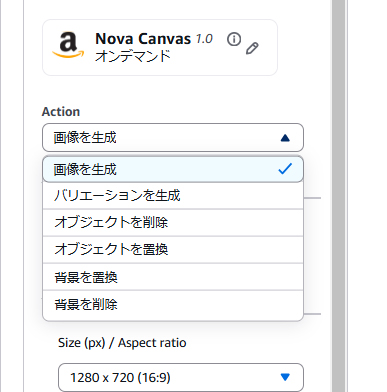
Task: Click the Action field label
Action: [61, 112]
